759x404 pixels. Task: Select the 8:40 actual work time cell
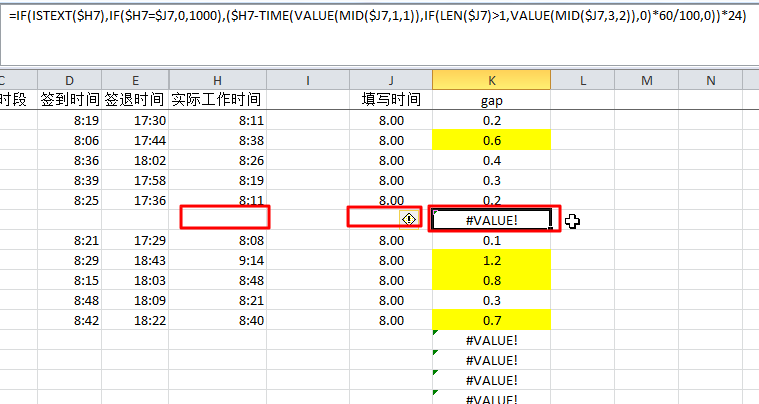pos(217,320)
